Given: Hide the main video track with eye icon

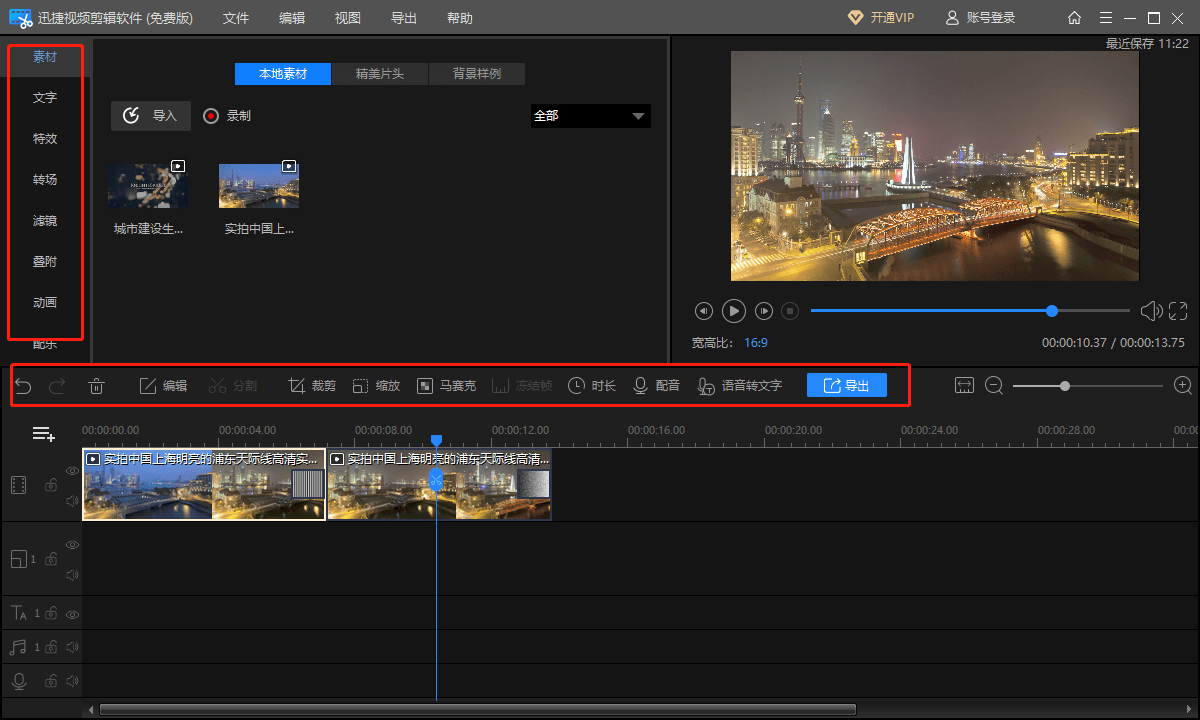Looking at the screenshot, I should [72, 470].
